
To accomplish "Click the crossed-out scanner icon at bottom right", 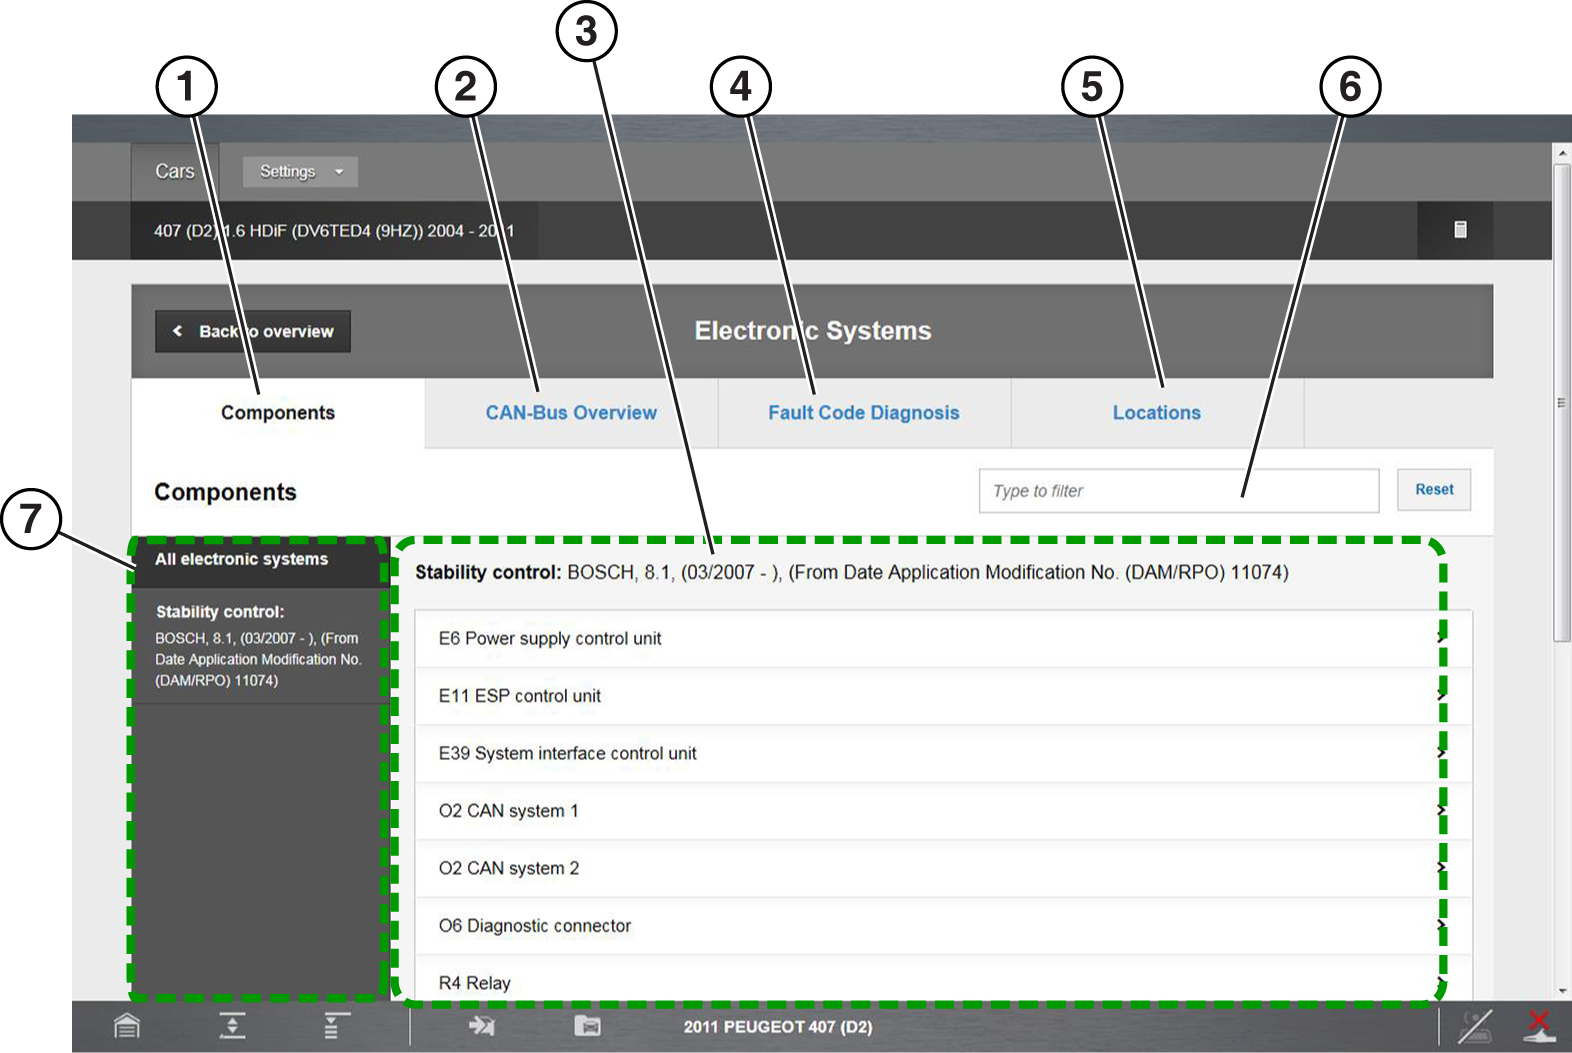I will (1475, 1026).
